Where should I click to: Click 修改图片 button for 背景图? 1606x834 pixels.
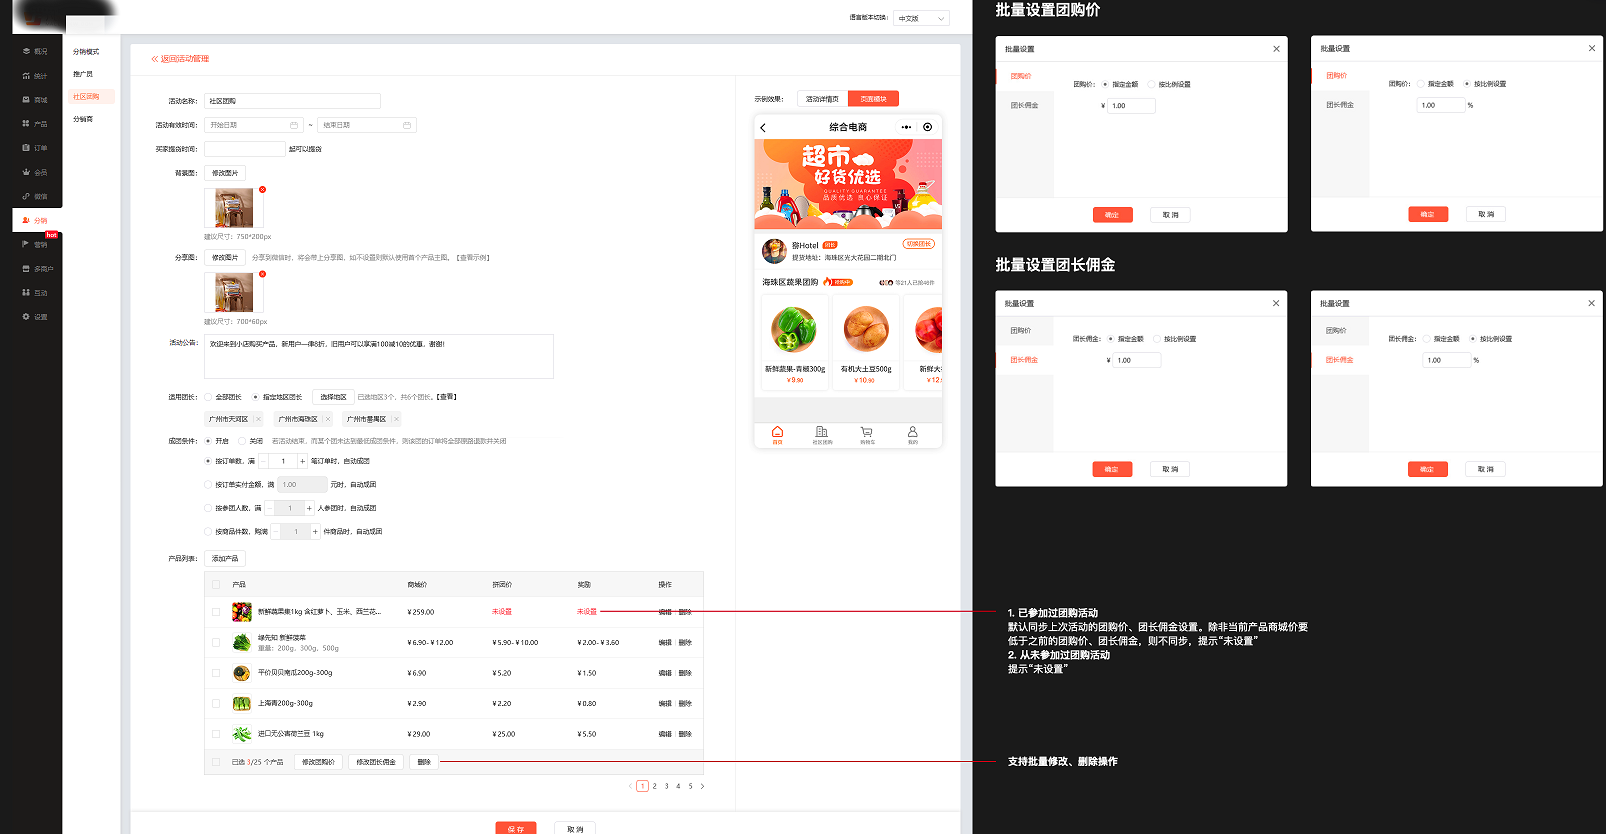[225, 173]
